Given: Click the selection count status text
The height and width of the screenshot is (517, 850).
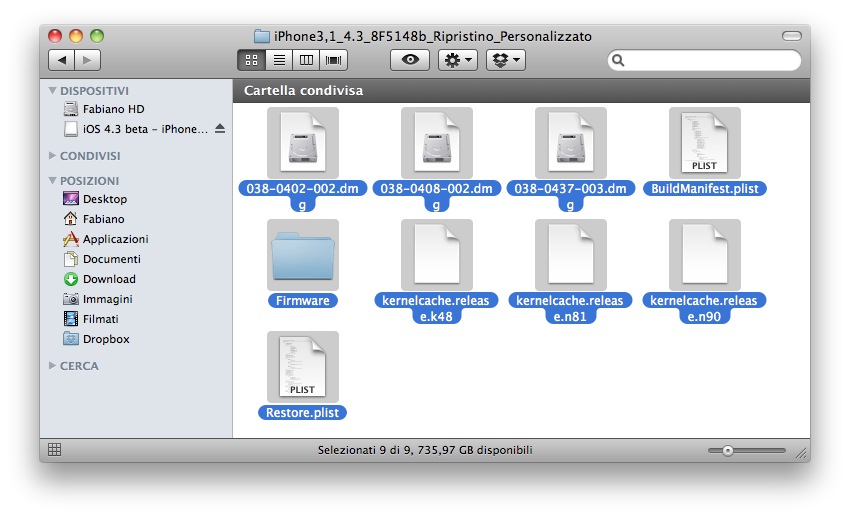Looking at the screenshot, I should tap(424, 450).
